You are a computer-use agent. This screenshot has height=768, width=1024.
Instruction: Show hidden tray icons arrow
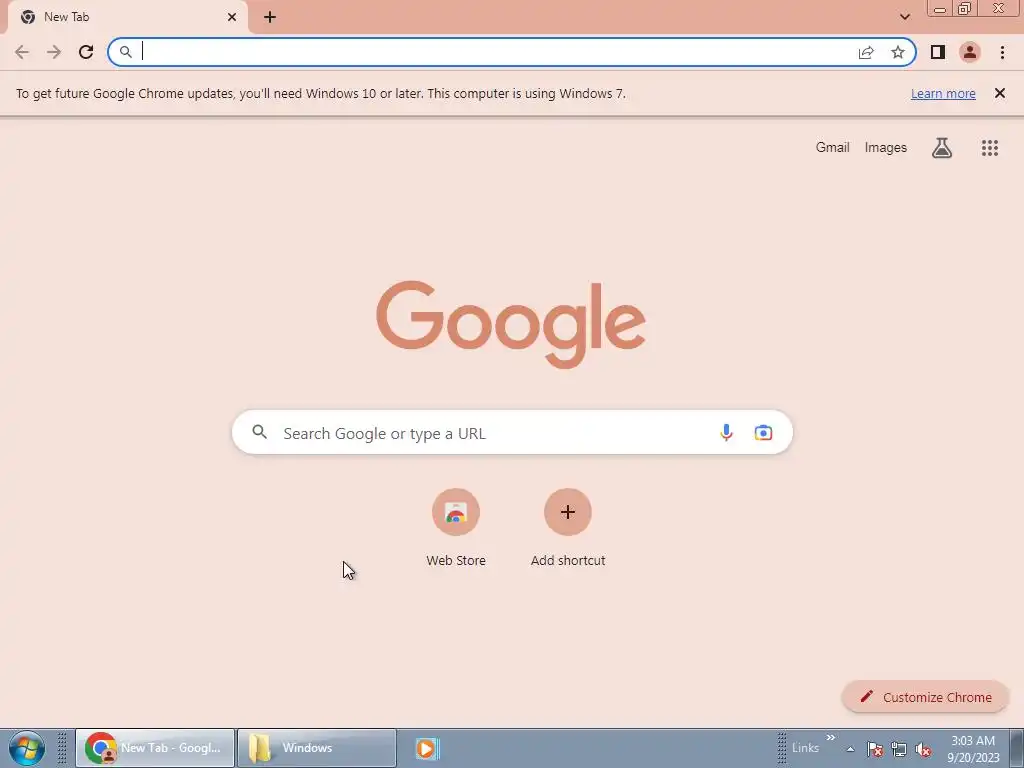click(x=850, y=749)
